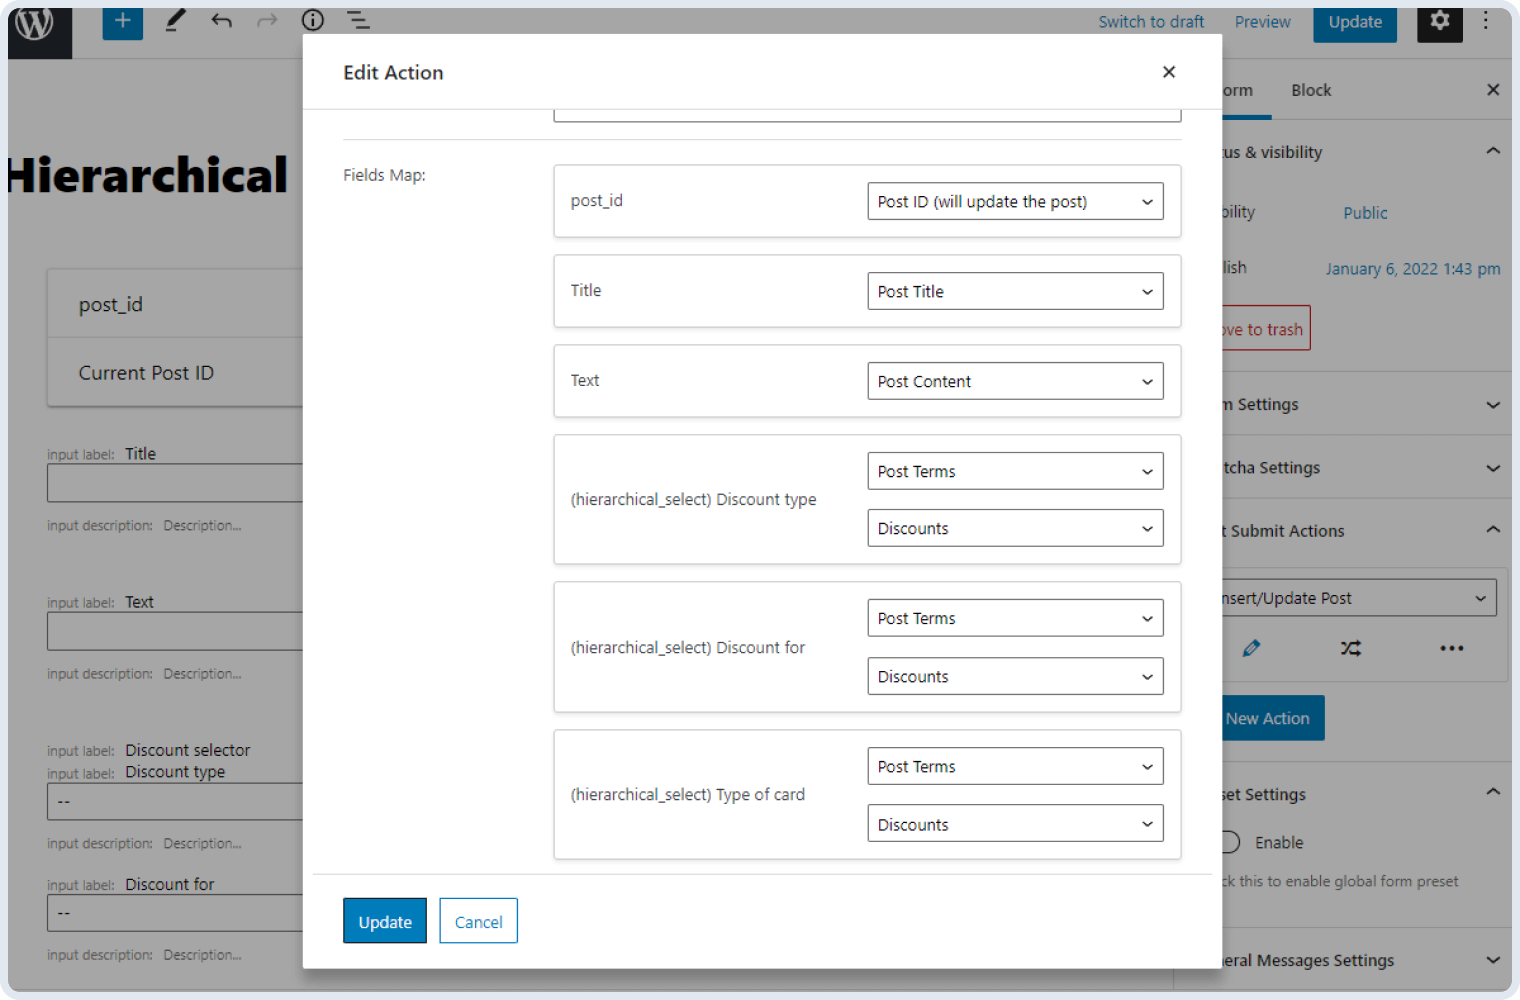Click the Switch to draft link
The height and width of the screenshot is (1000, 1520).
[1151, 21]
